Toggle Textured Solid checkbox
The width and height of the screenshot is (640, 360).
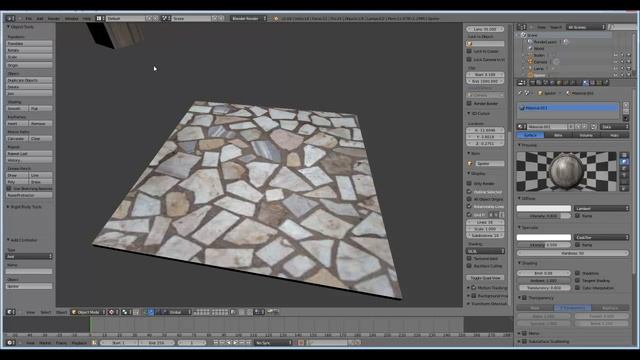pos(469,258)
